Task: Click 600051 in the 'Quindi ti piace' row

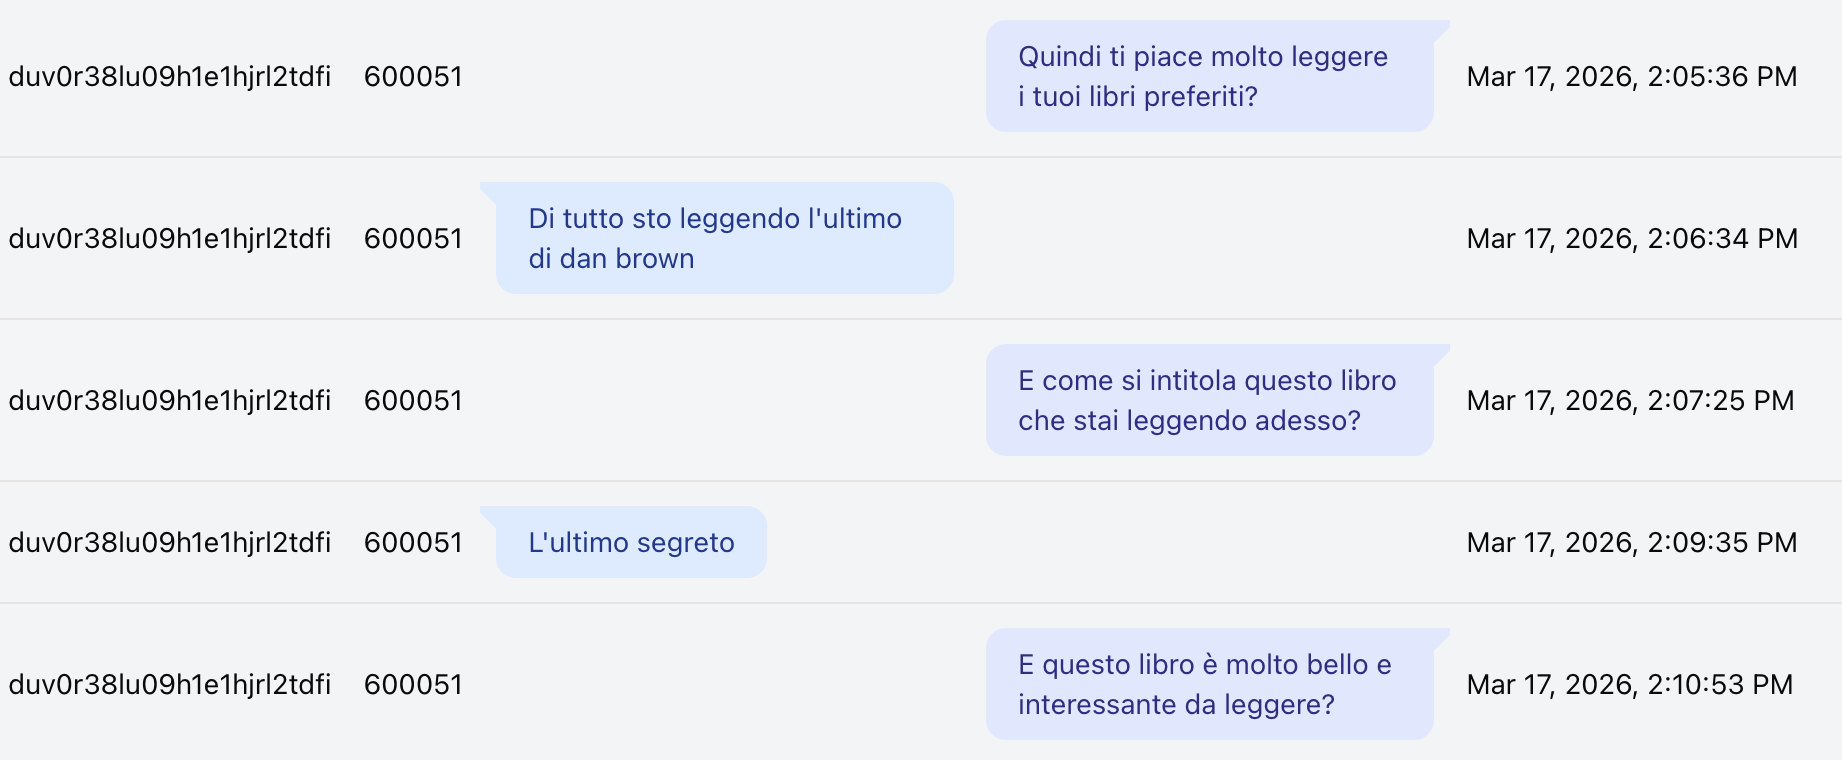Action: click(413, 77)
